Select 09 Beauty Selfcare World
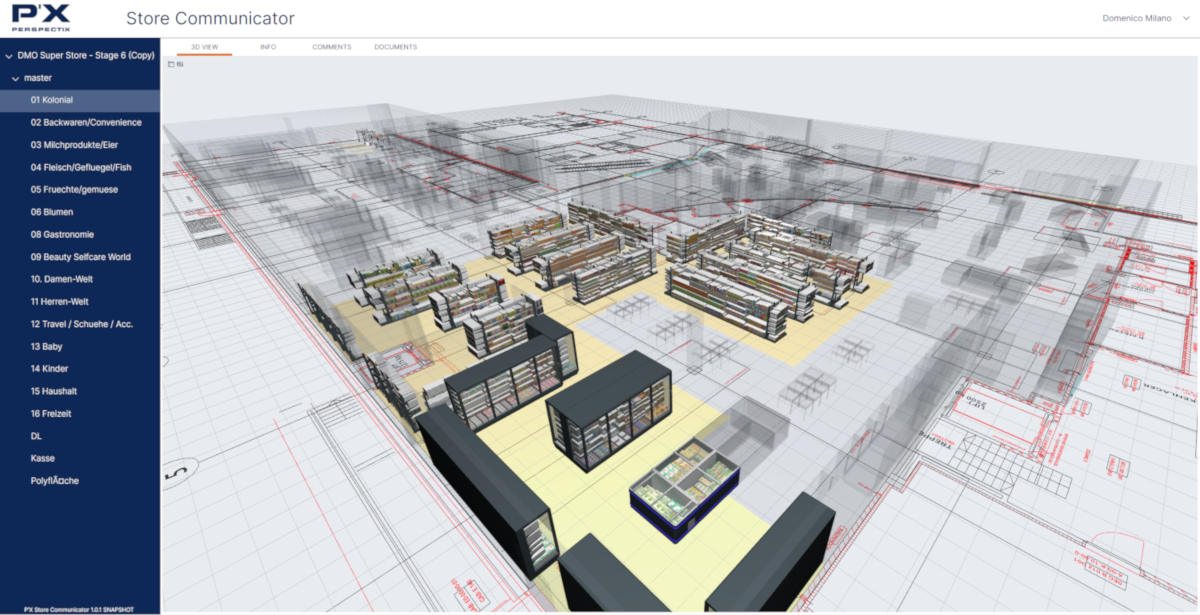Image resolution: width=1200 pixels, height=615 pixels. point(80,257)
